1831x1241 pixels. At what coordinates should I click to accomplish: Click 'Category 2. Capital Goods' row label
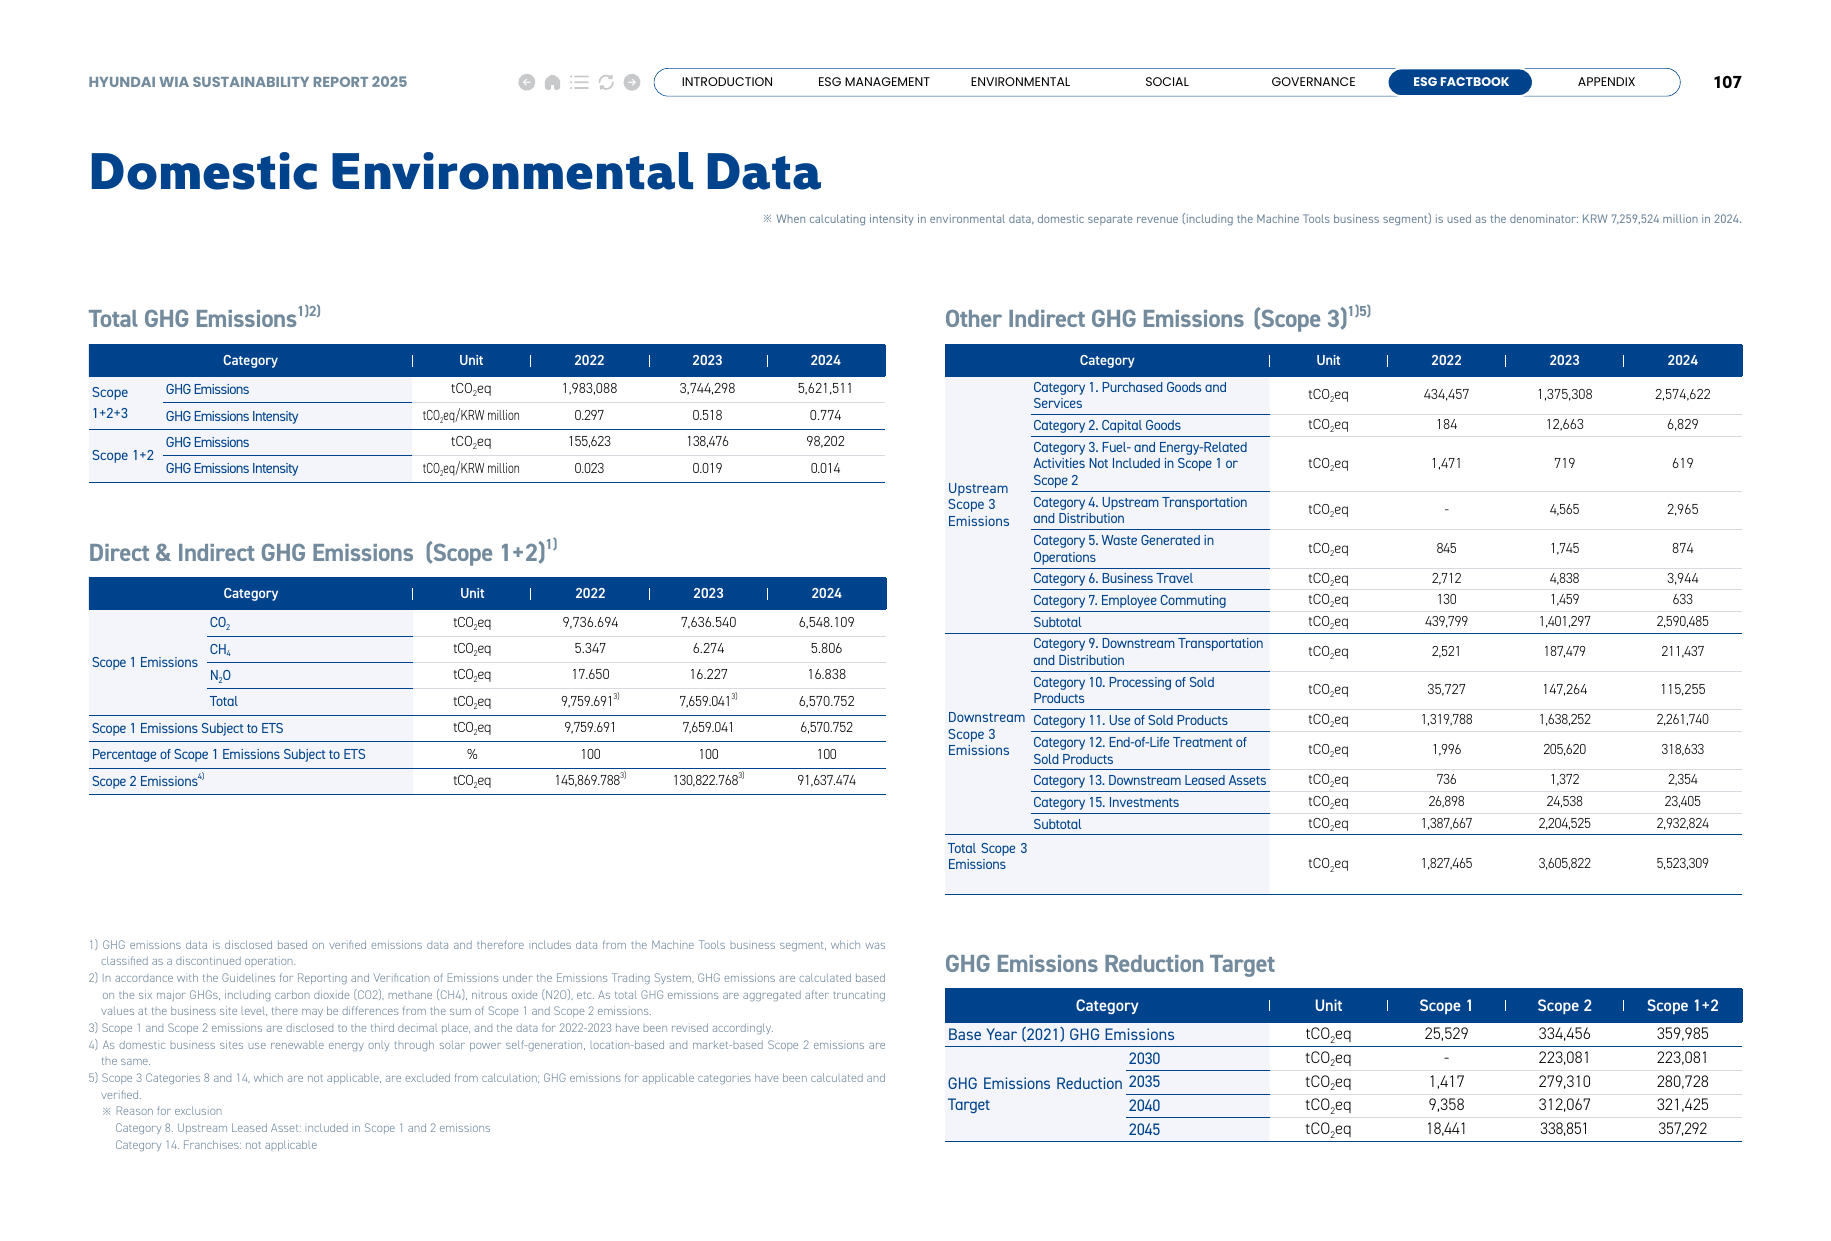(1107, 425)
